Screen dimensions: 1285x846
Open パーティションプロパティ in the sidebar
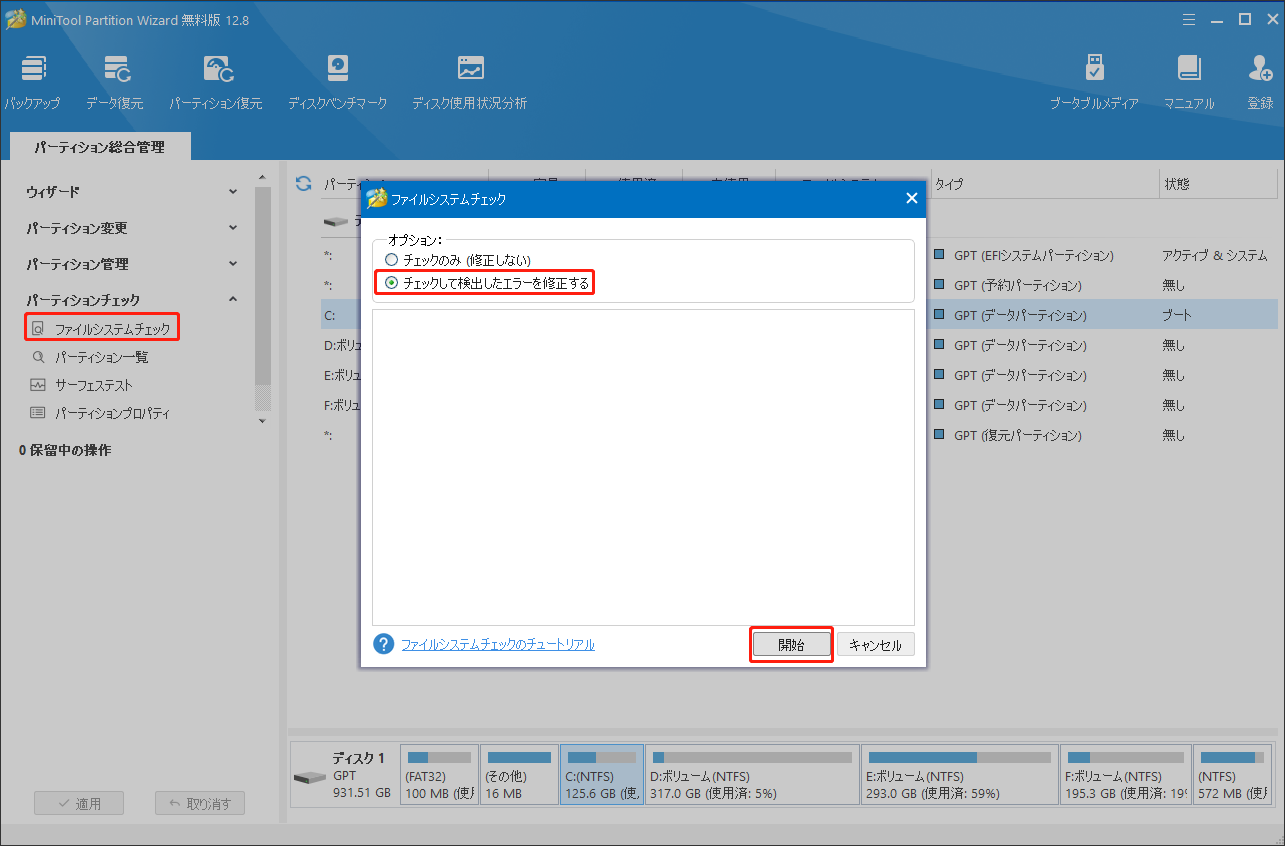(x=111, y=413)
